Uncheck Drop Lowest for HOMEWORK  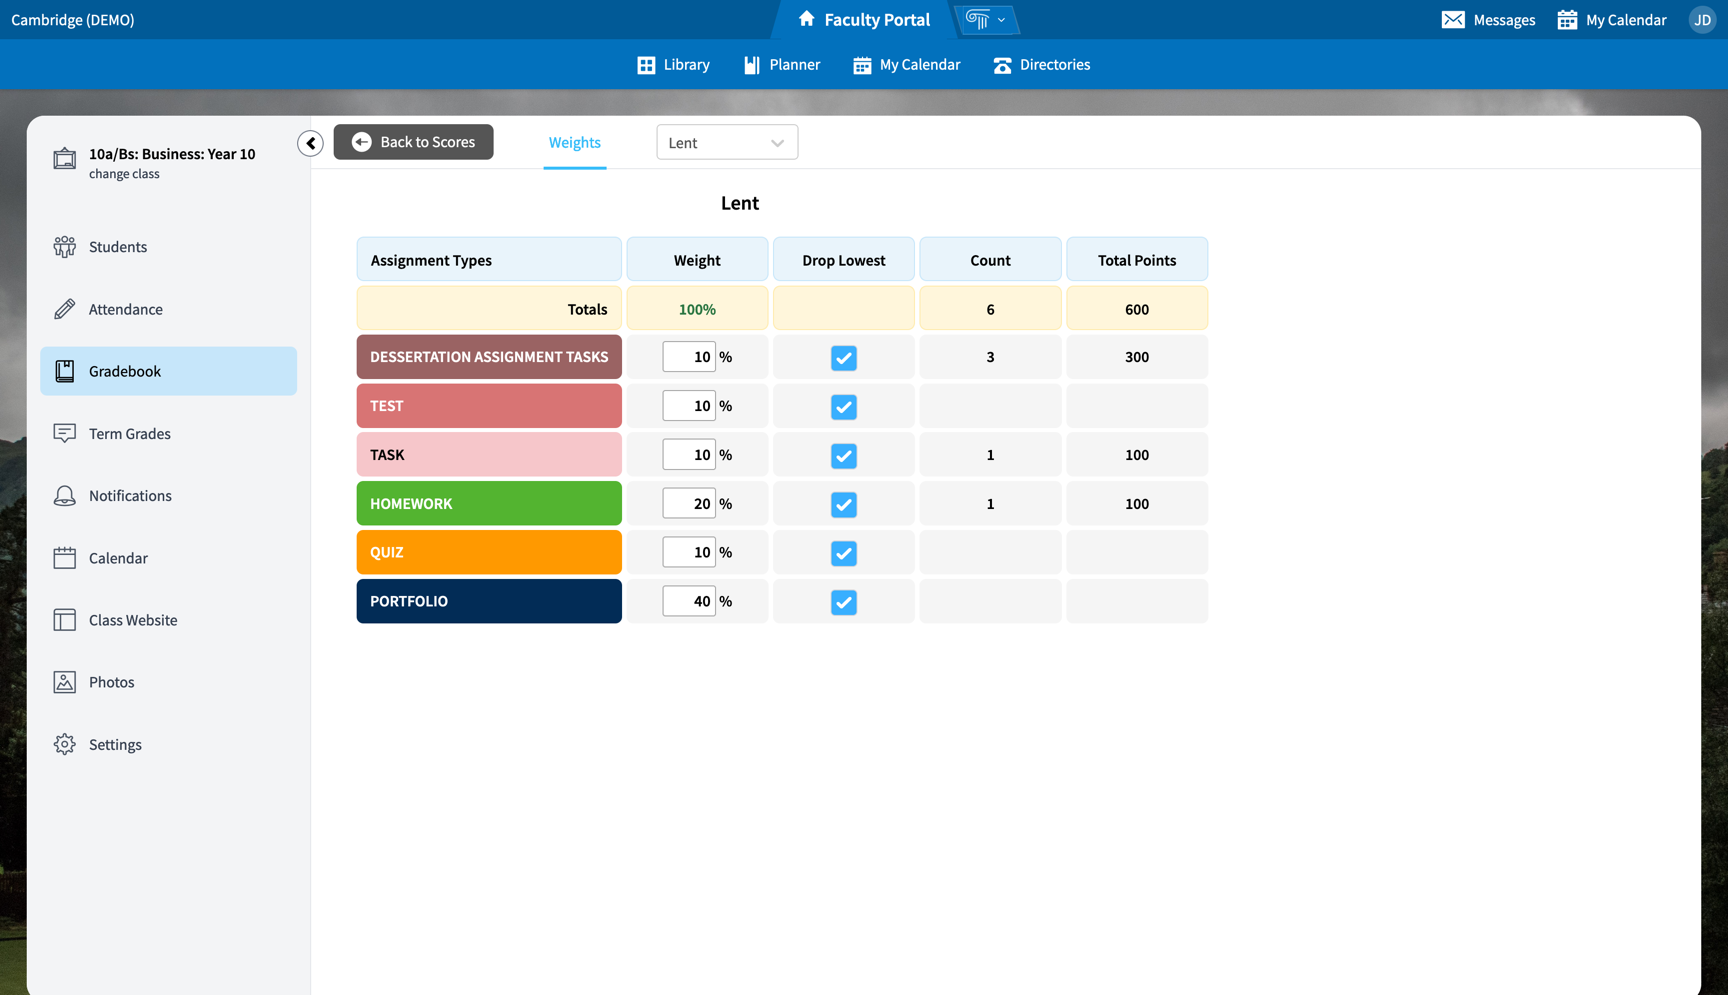click(843, 504)
